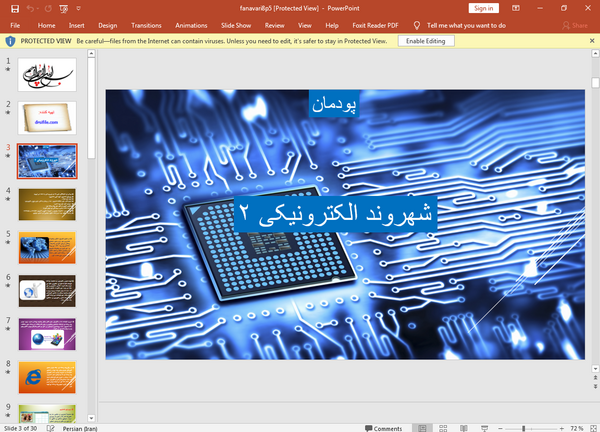This screenshot has height=432, width=600.
Task: Click the Ribbon Display Options icon
Action: coord(516,8)
